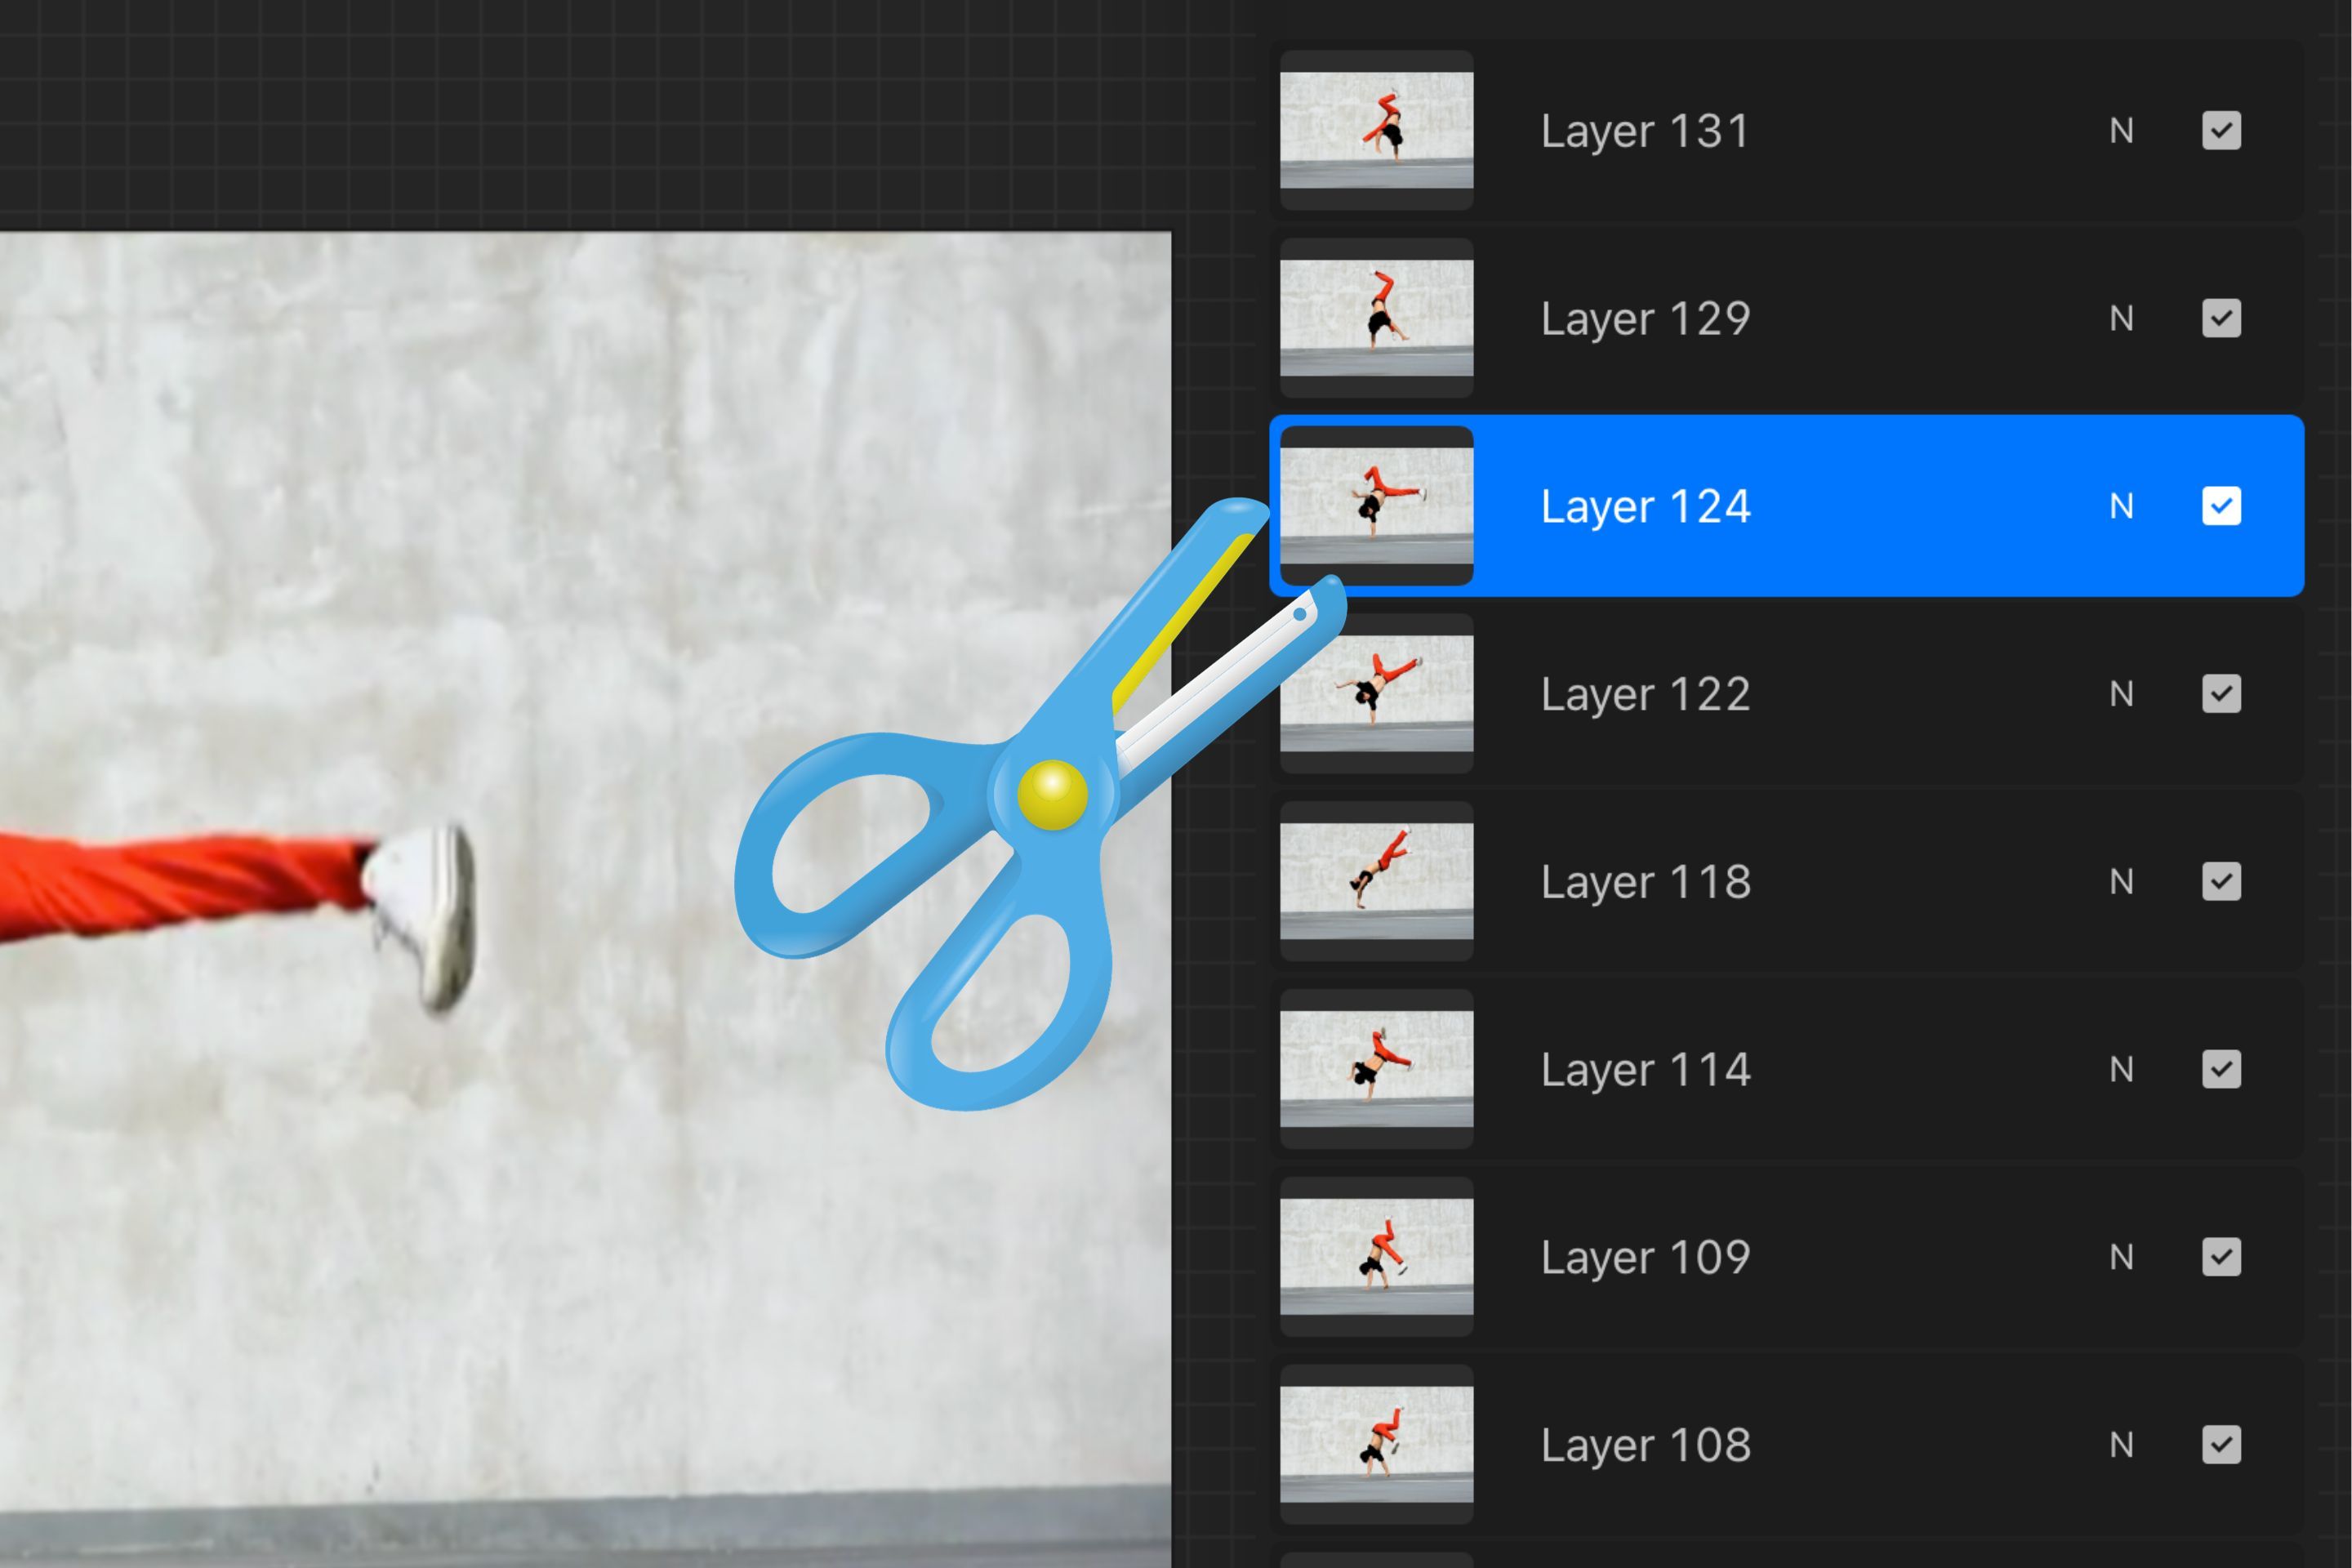Select the Layer 118 entry

click(x=1645, y=881)
